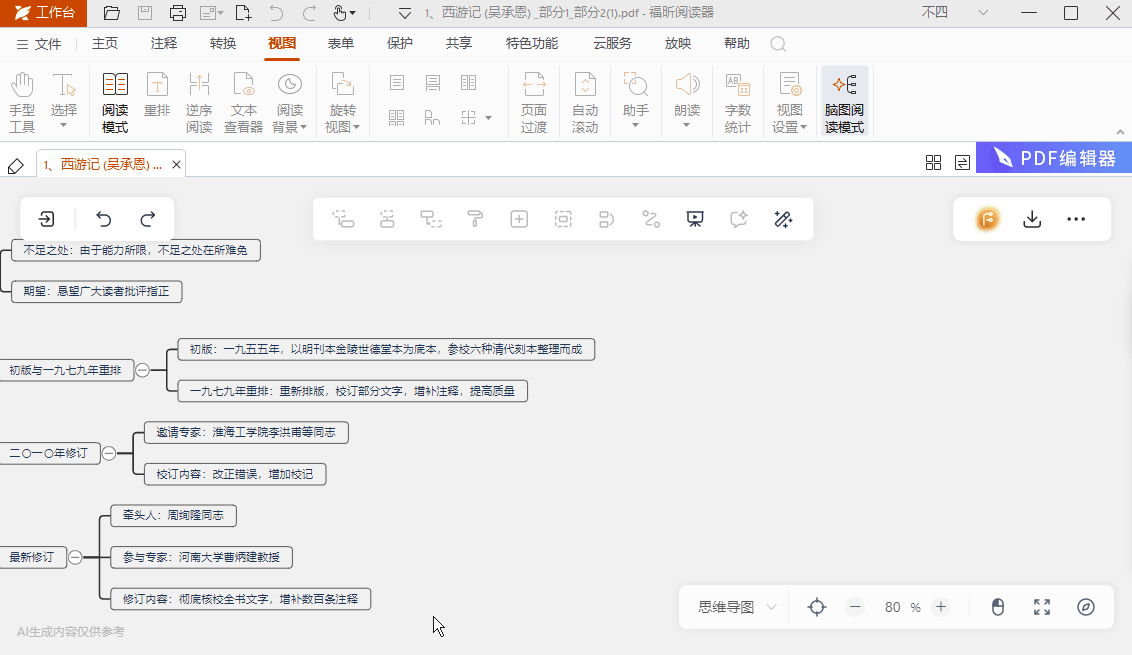Toggle 脑图阅读模式 mind map reading mode
This screenshot has height=655, width=1132.
tap(845, 100)
